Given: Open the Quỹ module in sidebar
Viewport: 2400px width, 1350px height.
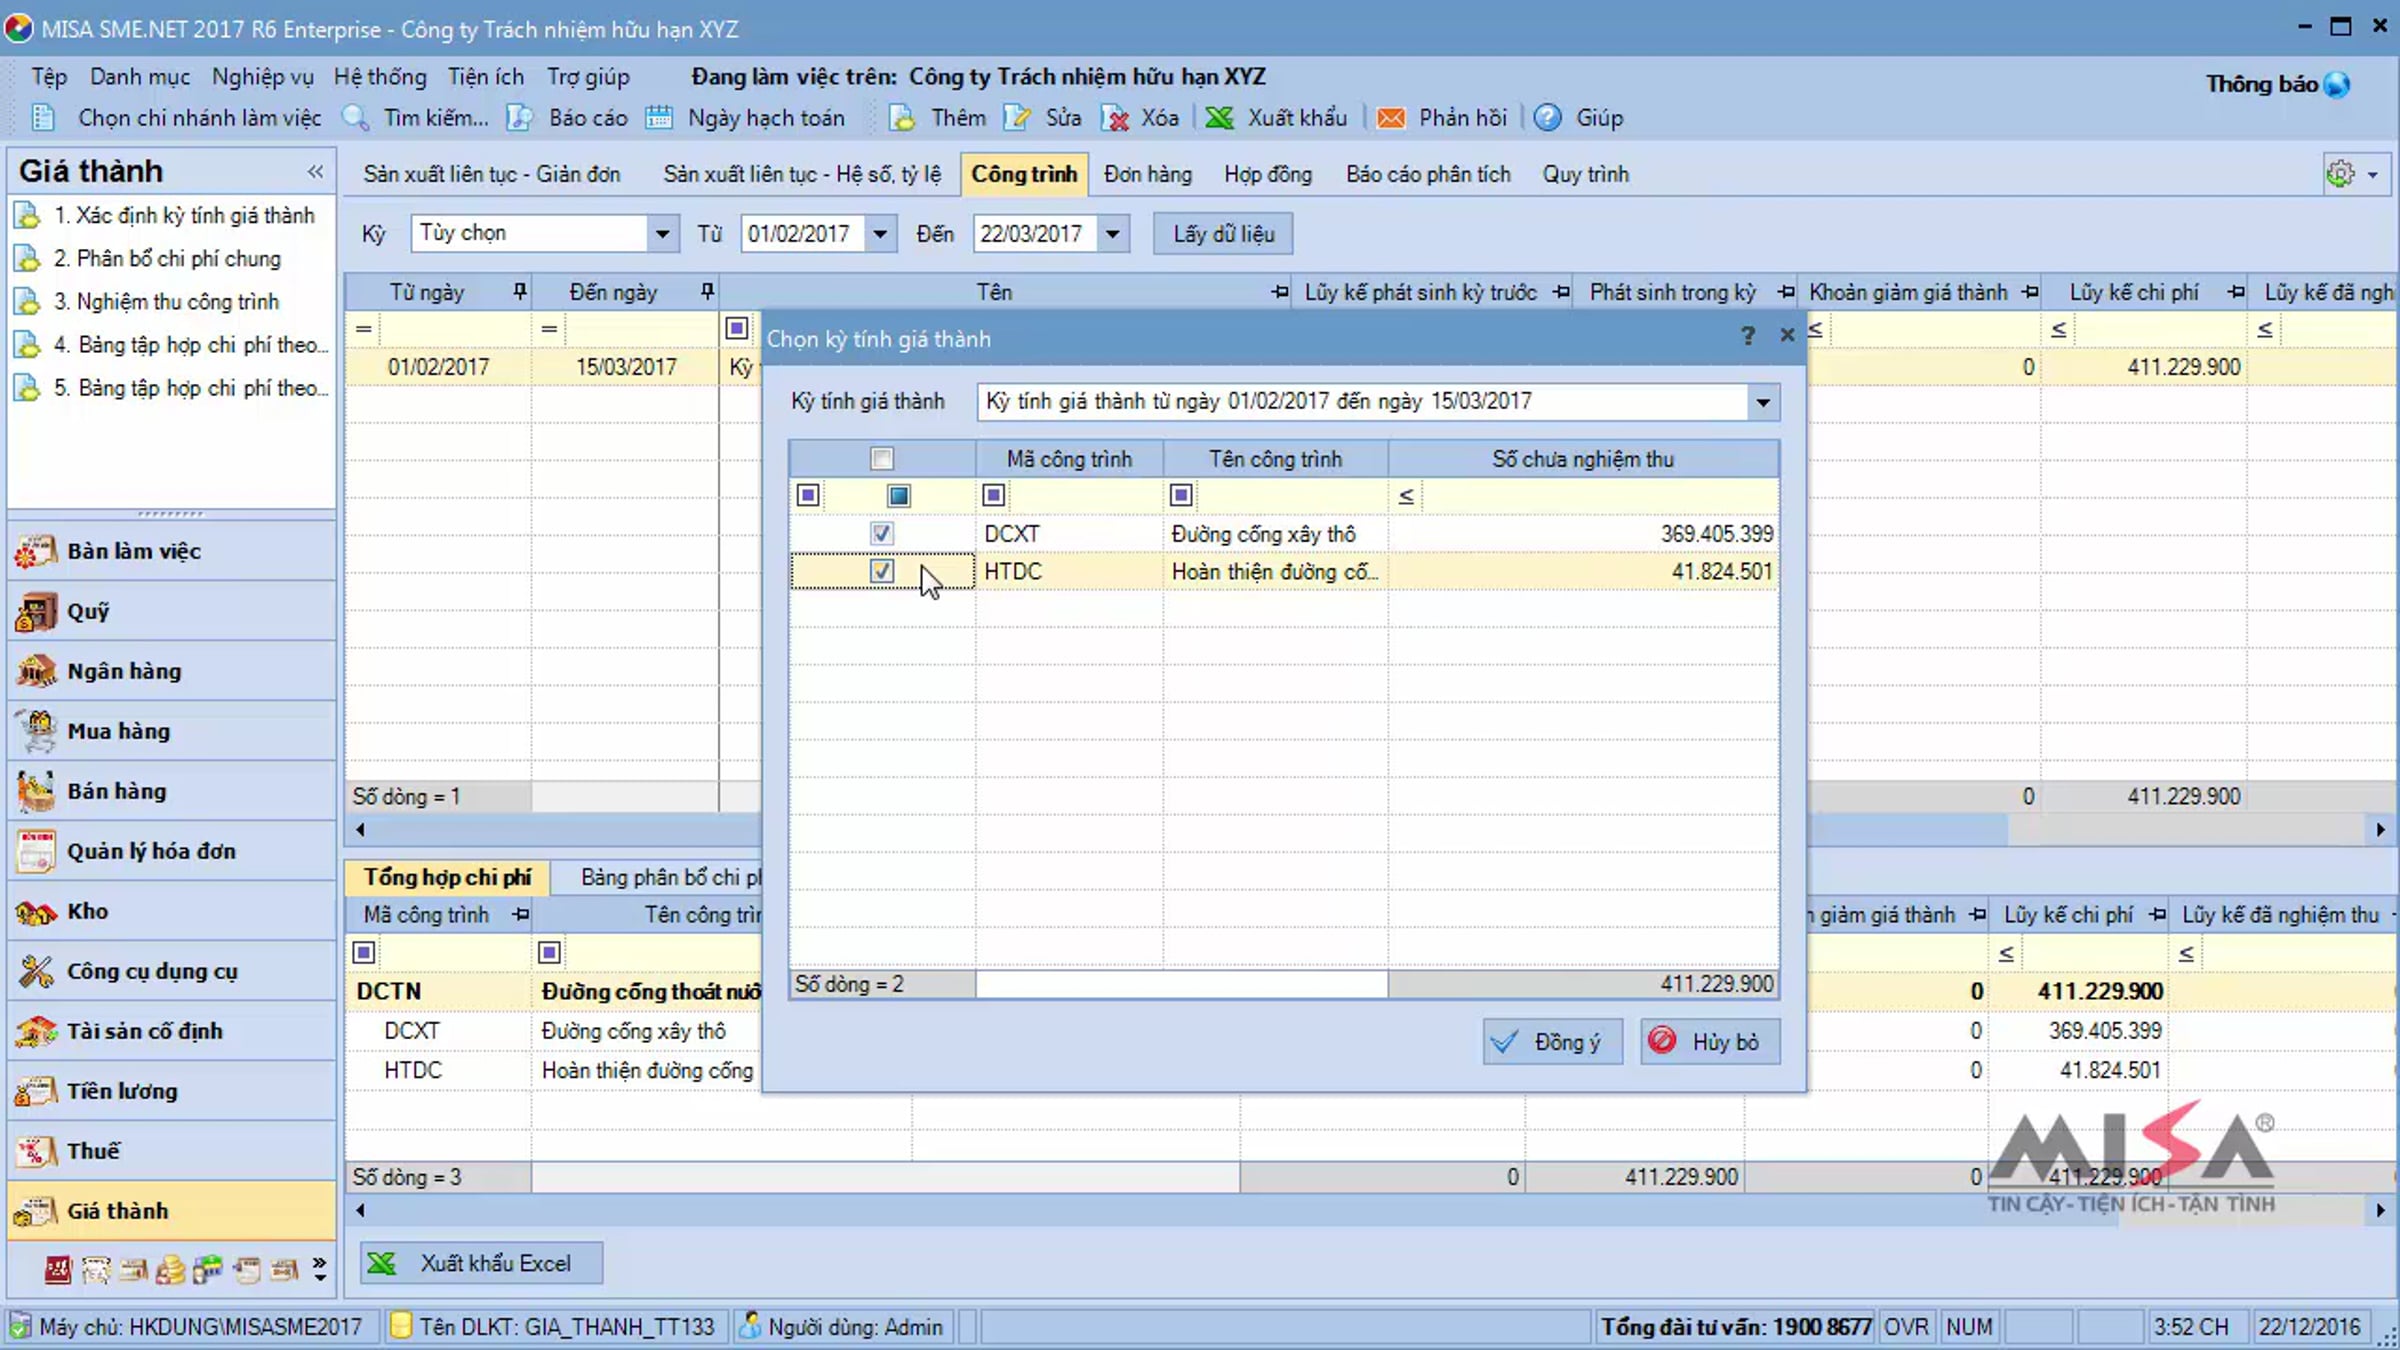Looking at the screenshot, I should (x=171, y=611).
